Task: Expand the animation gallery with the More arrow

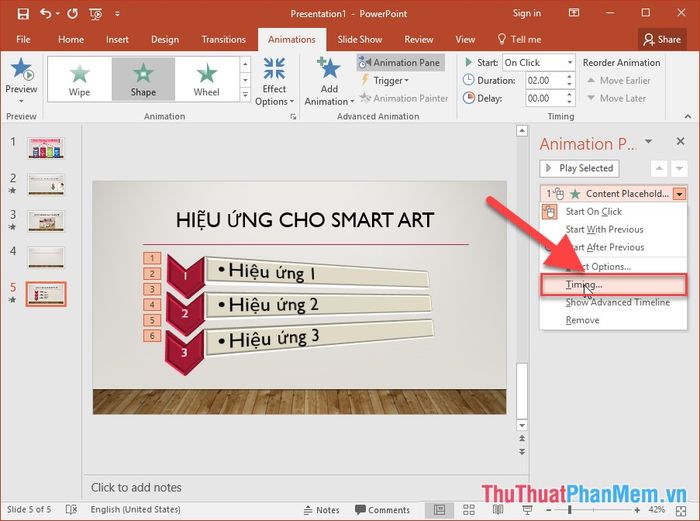Action: 245,95
